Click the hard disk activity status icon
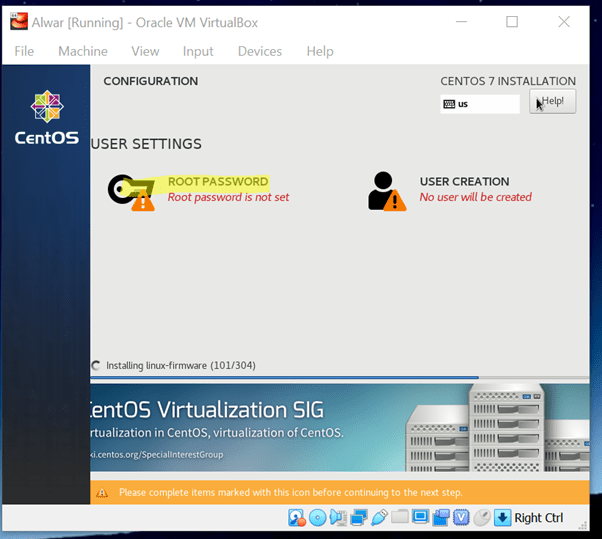The width and height of the screenshot is (602, 539). [x=297, y=517]
